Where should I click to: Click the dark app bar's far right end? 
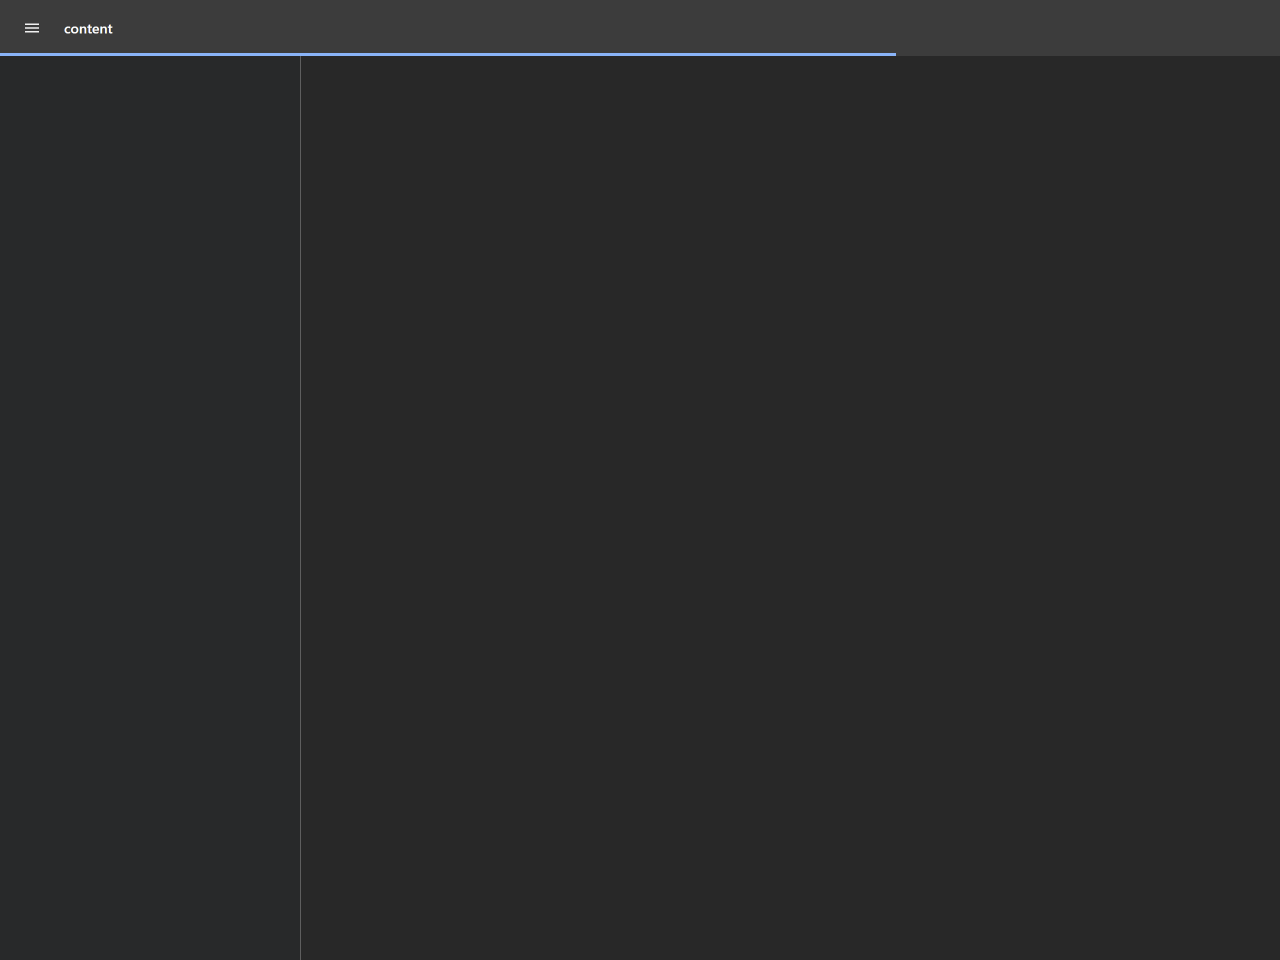(x=1260, y=27)
